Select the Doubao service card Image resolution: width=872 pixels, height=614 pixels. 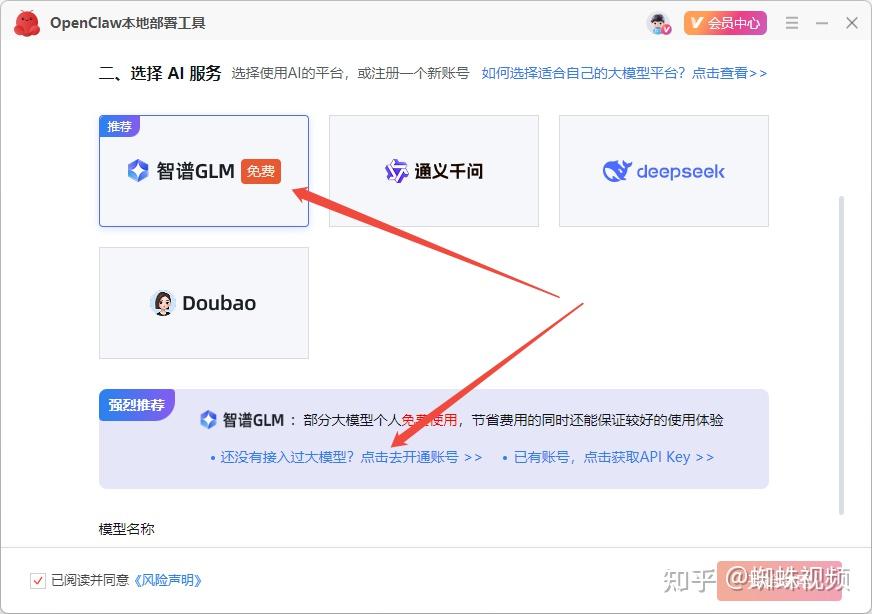204,303
